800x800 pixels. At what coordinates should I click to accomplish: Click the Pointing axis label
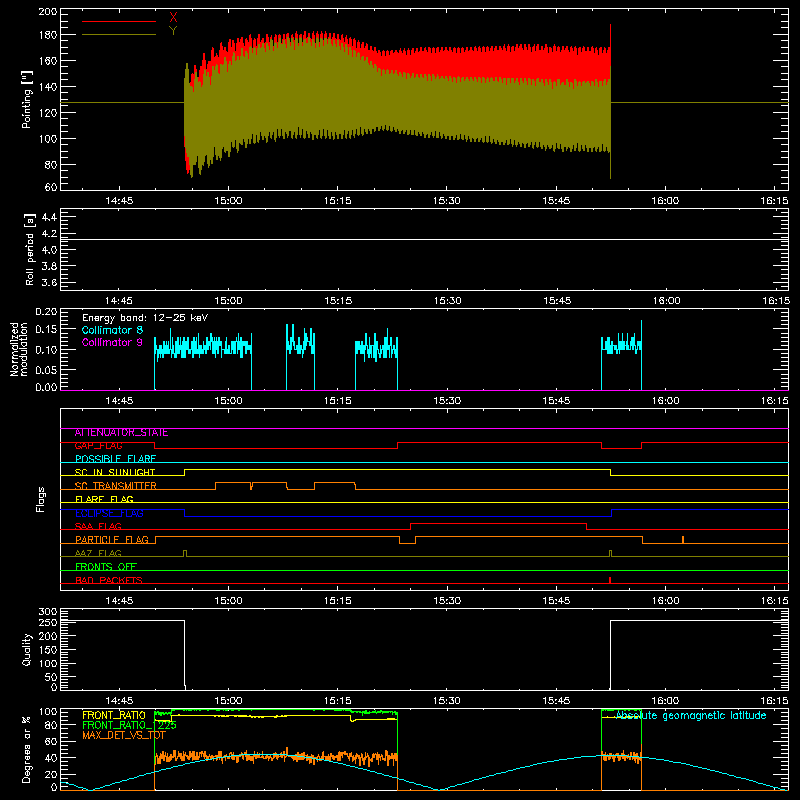[x=27, y=100]
